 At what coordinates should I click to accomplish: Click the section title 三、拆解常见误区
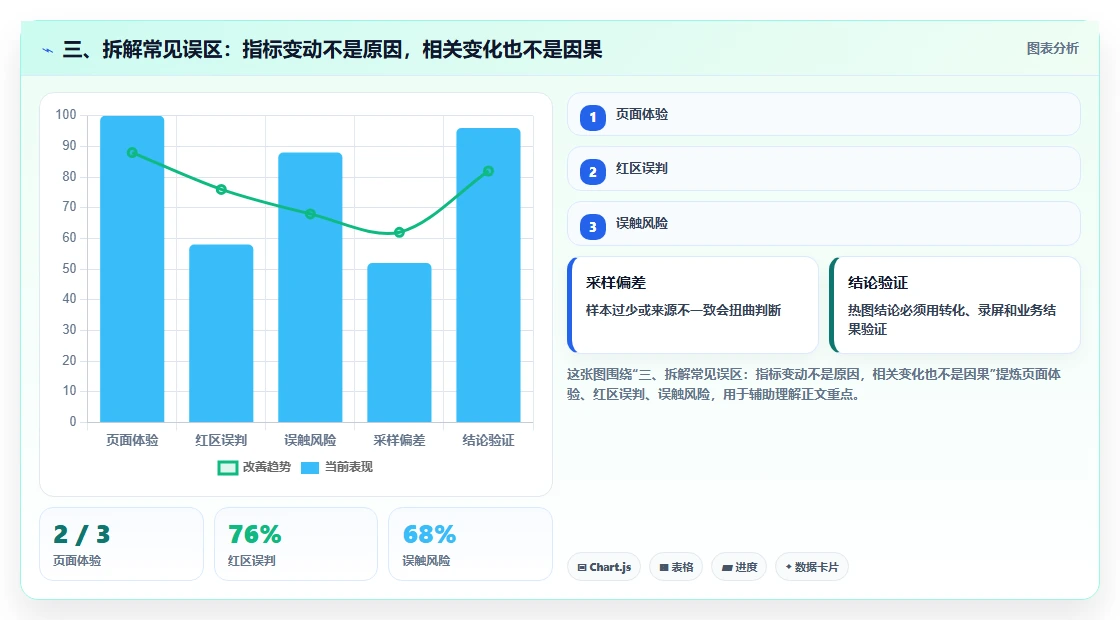click(332, 49)
